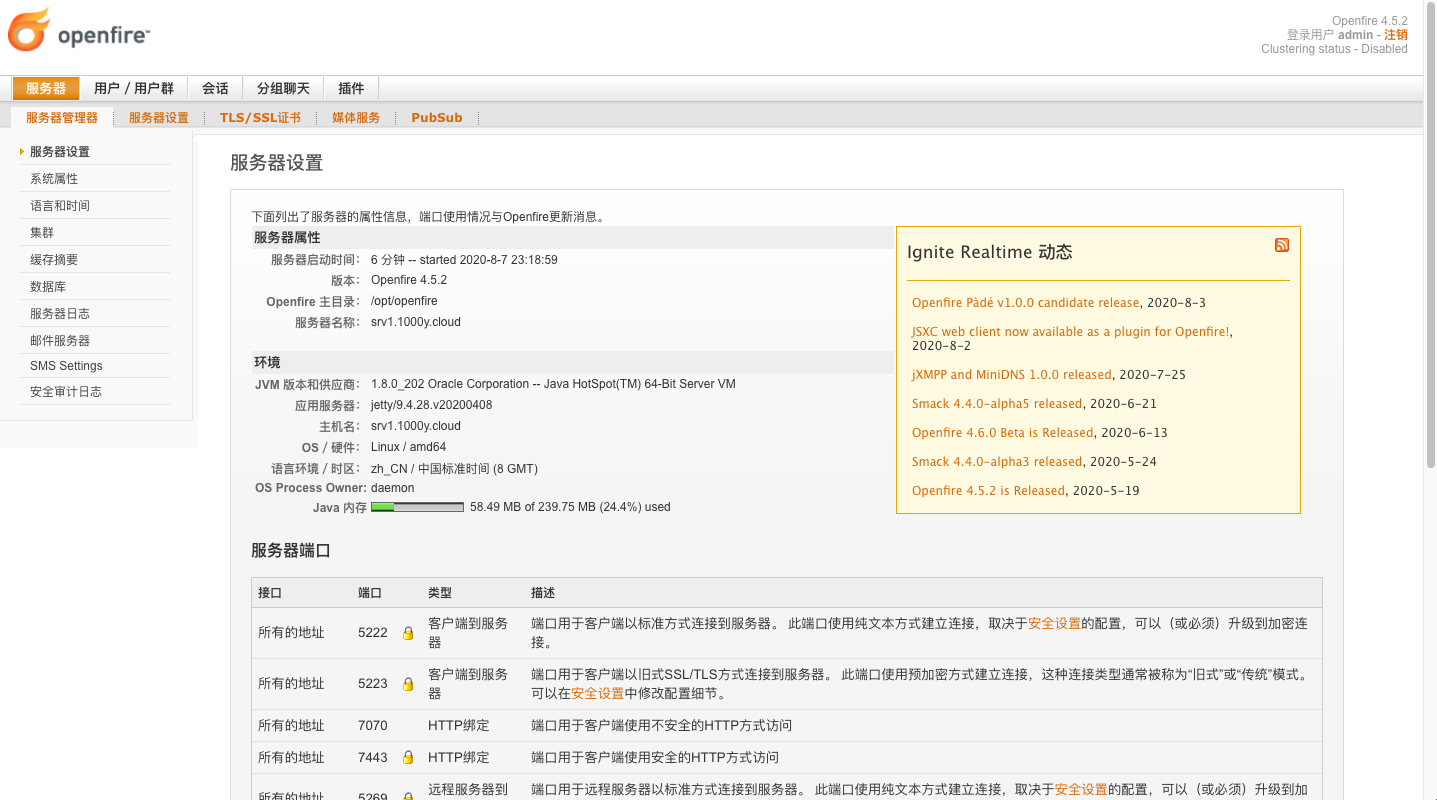Click the Java memory usage bar
Image resolution: width=1437 pixels, height=800 pixels.
(x=417, y=507)
